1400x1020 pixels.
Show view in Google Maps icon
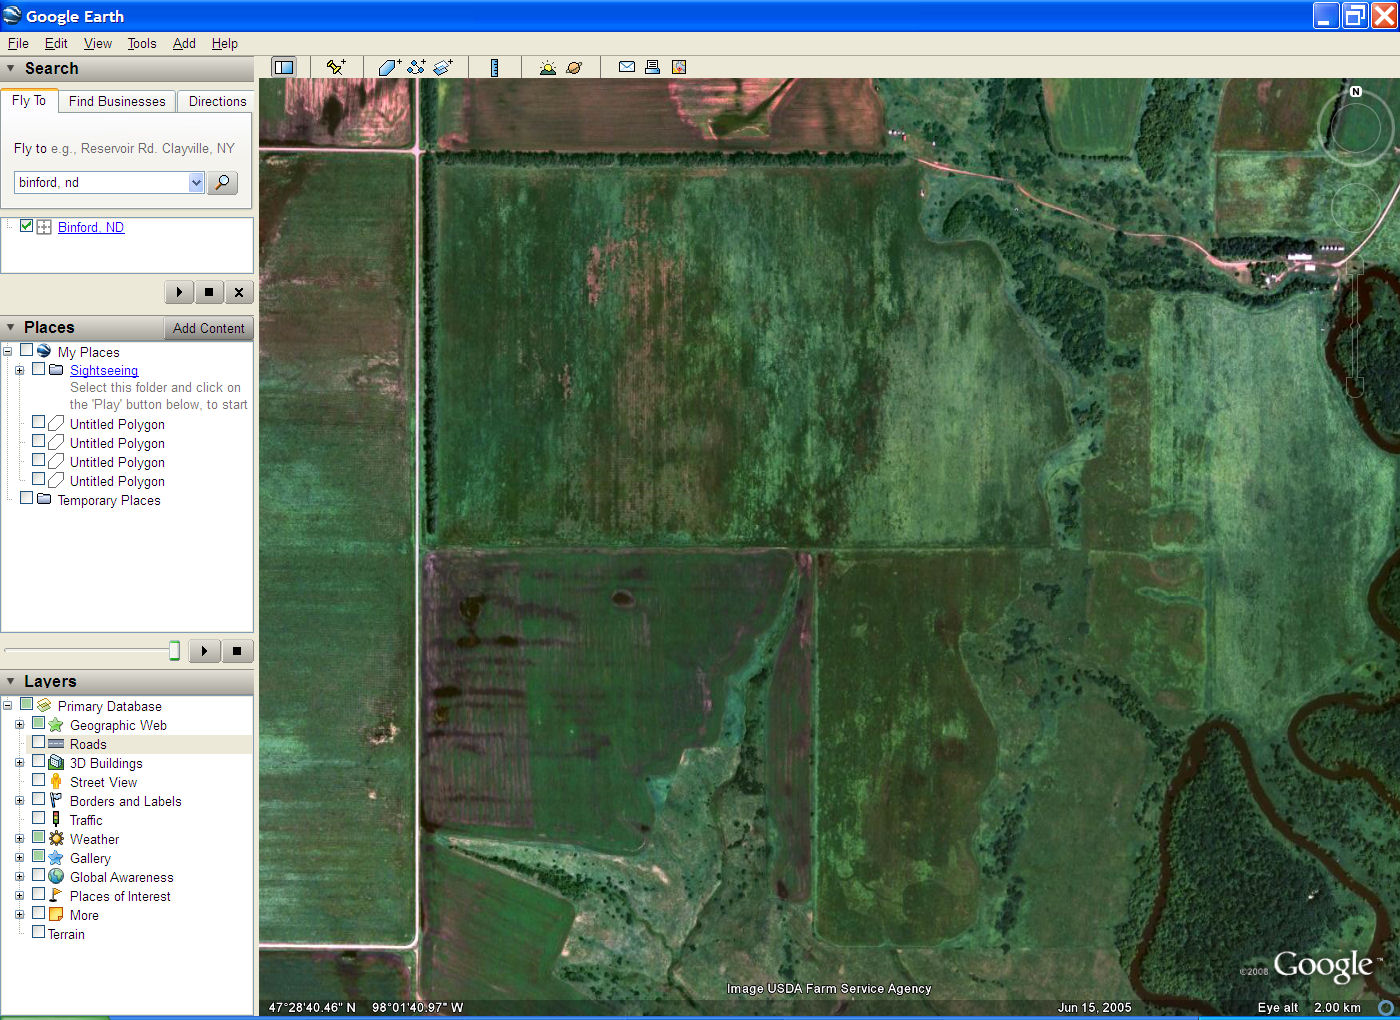[679, 67]
